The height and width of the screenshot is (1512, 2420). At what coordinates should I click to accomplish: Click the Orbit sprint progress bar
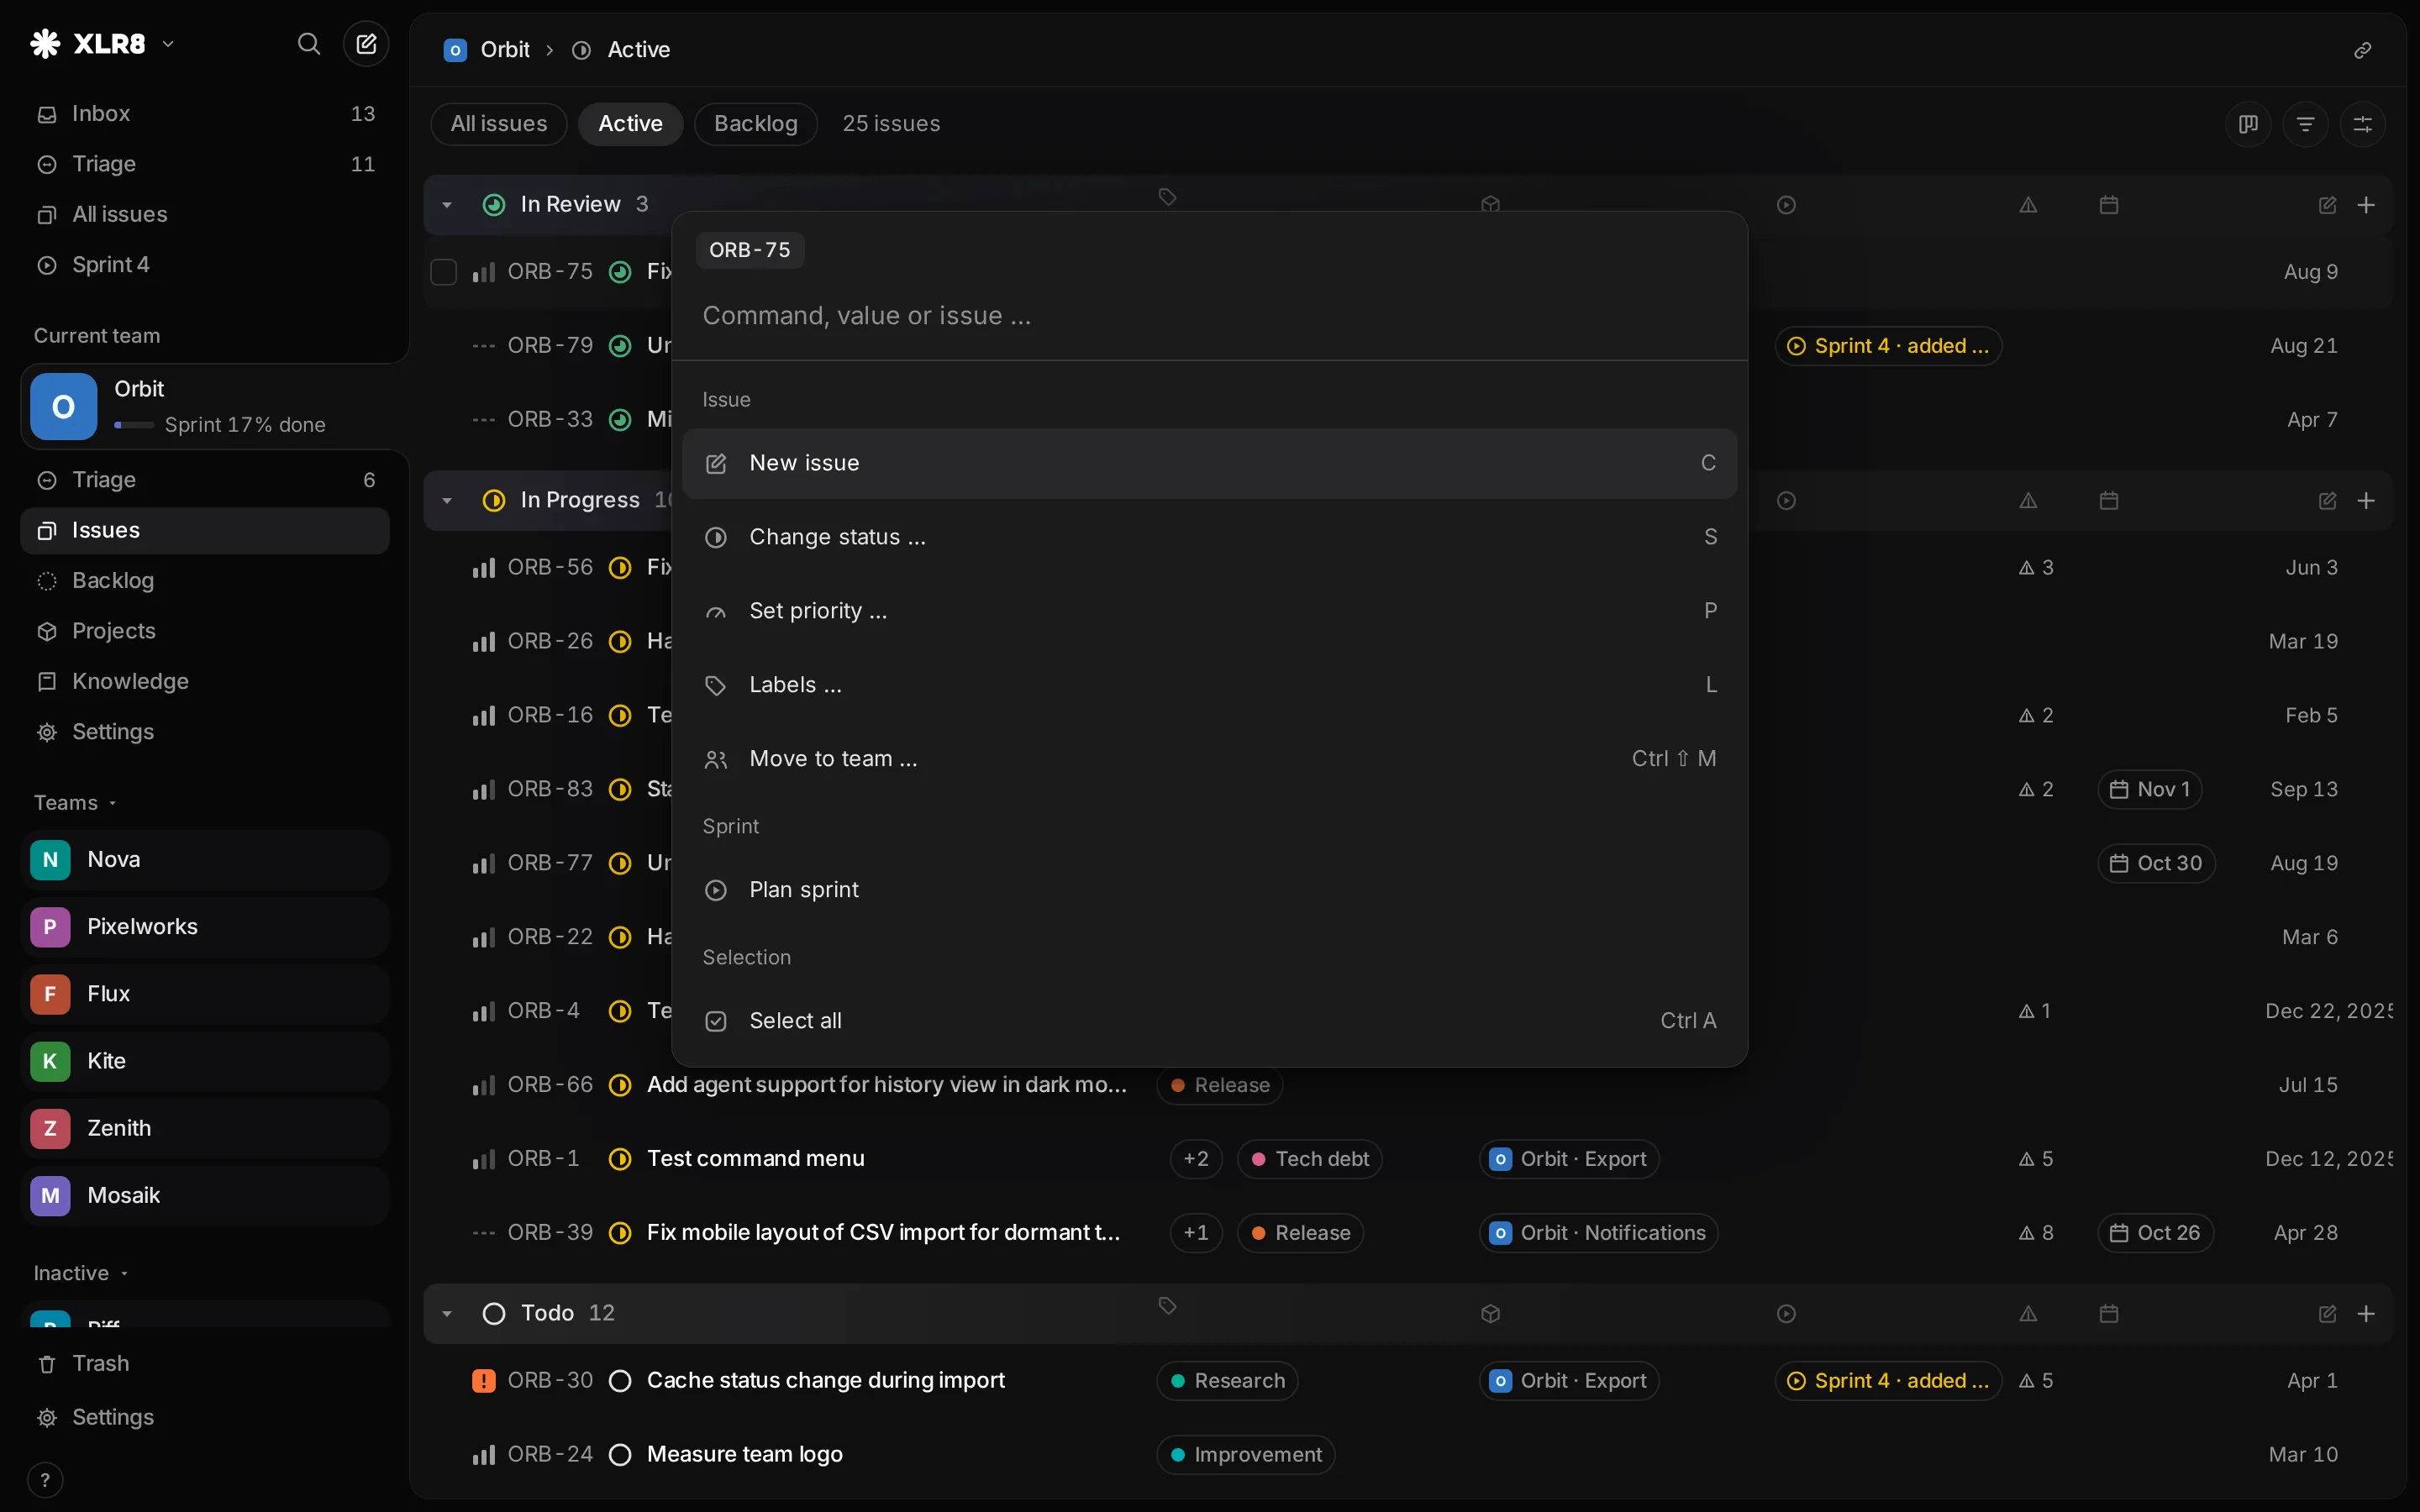[134, 426]
